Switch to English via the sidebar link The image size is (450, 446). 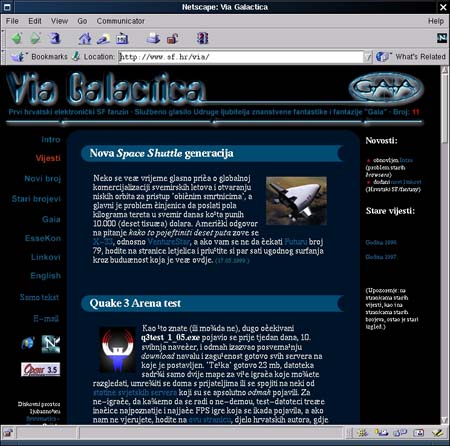click(45, 276)
